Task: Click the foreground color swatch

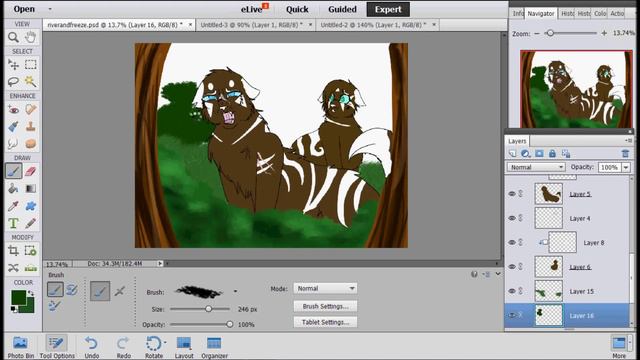Action: point(18,298)
